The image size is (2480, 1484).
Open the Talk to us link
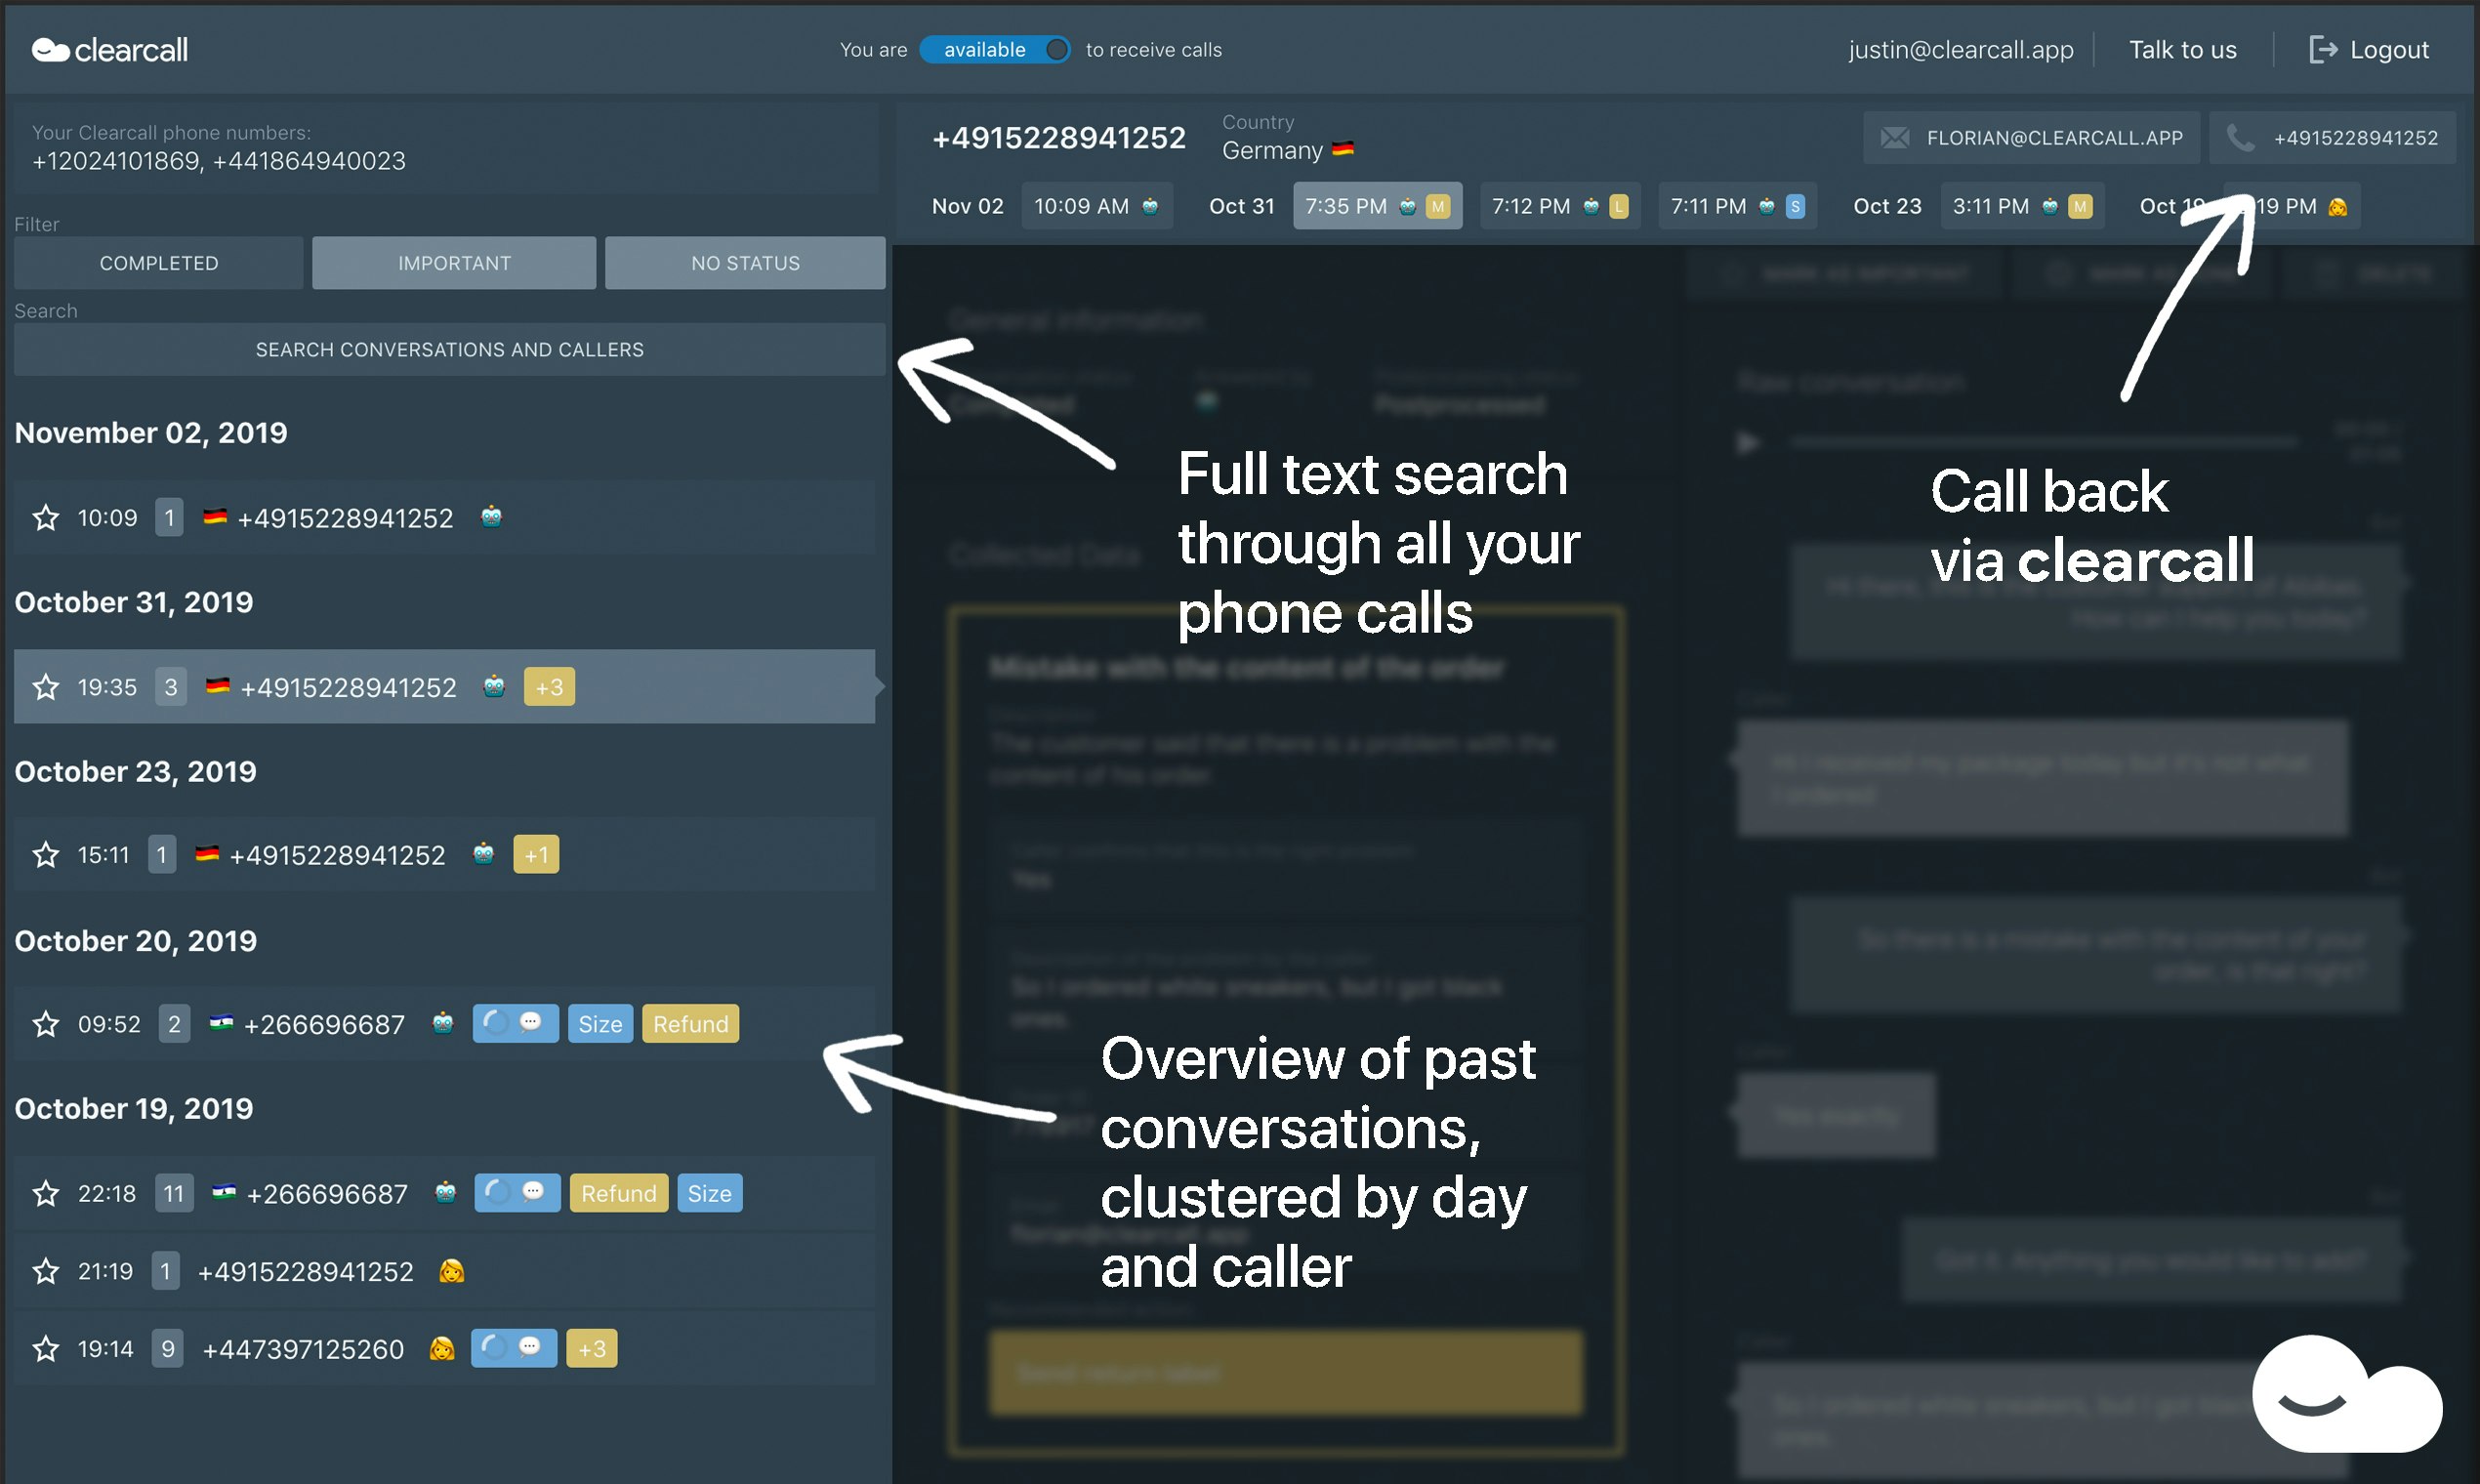[2182, 49]
